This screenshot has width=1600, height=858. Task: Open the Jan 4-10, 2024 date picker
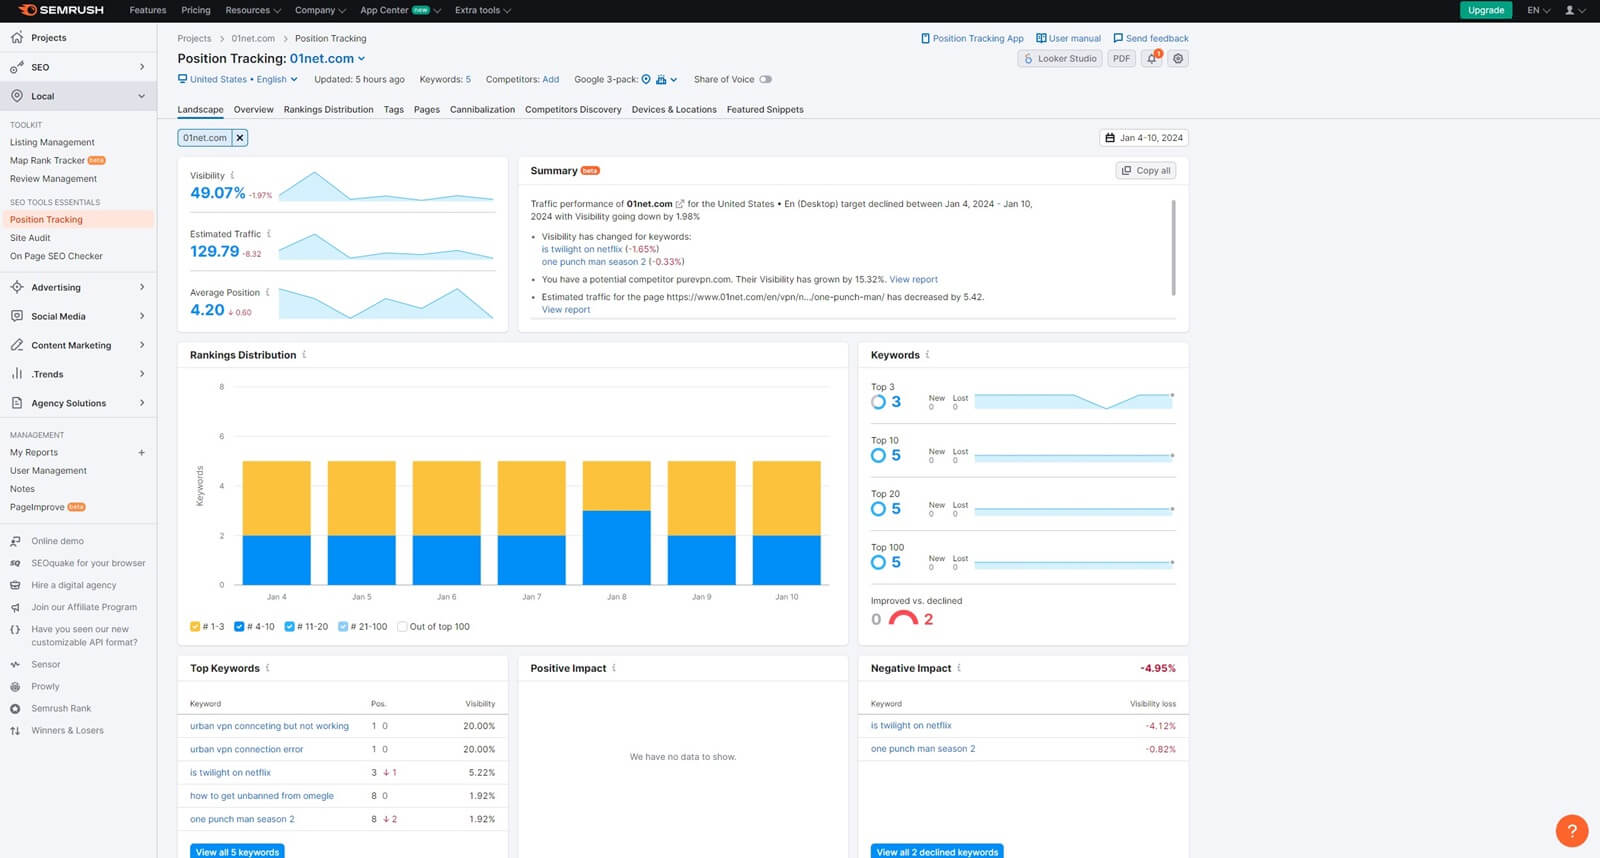pyautogui.click(x=1144, y=138)
